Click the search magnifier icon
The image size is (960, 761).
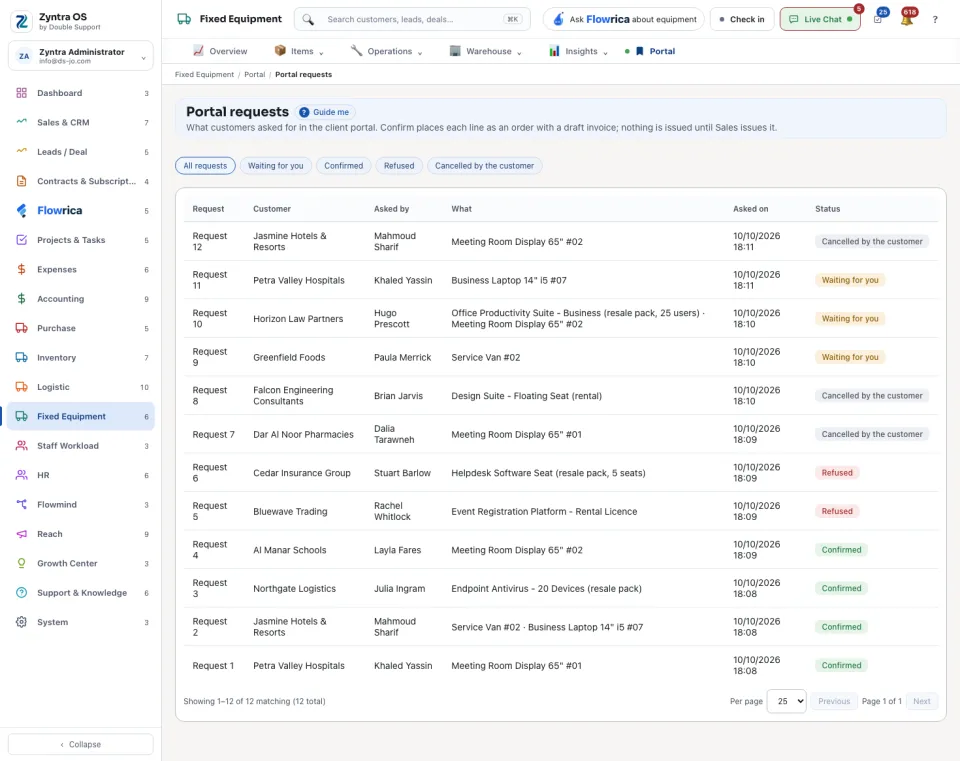308,20
